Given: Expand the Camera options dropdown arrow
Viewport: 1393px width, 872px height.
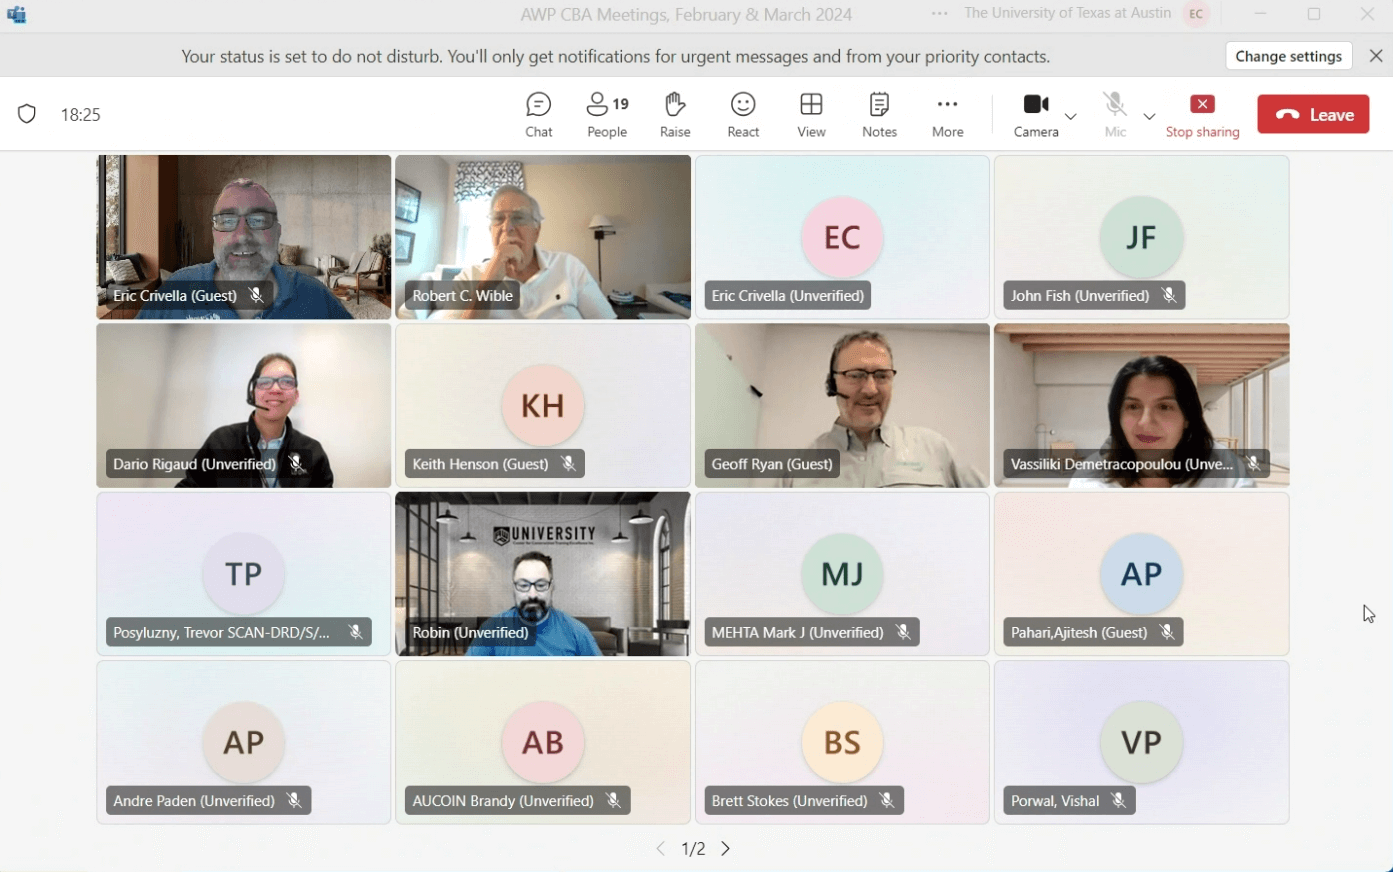Looking at the screenshot, I should point(1071,116).
